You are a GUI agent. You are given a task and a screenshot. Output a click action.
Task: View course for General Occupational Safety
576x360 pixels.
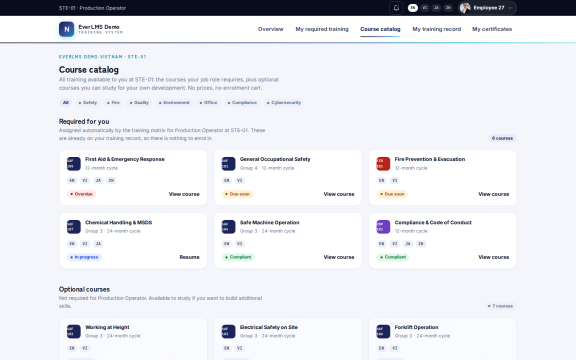pos(339,194)
